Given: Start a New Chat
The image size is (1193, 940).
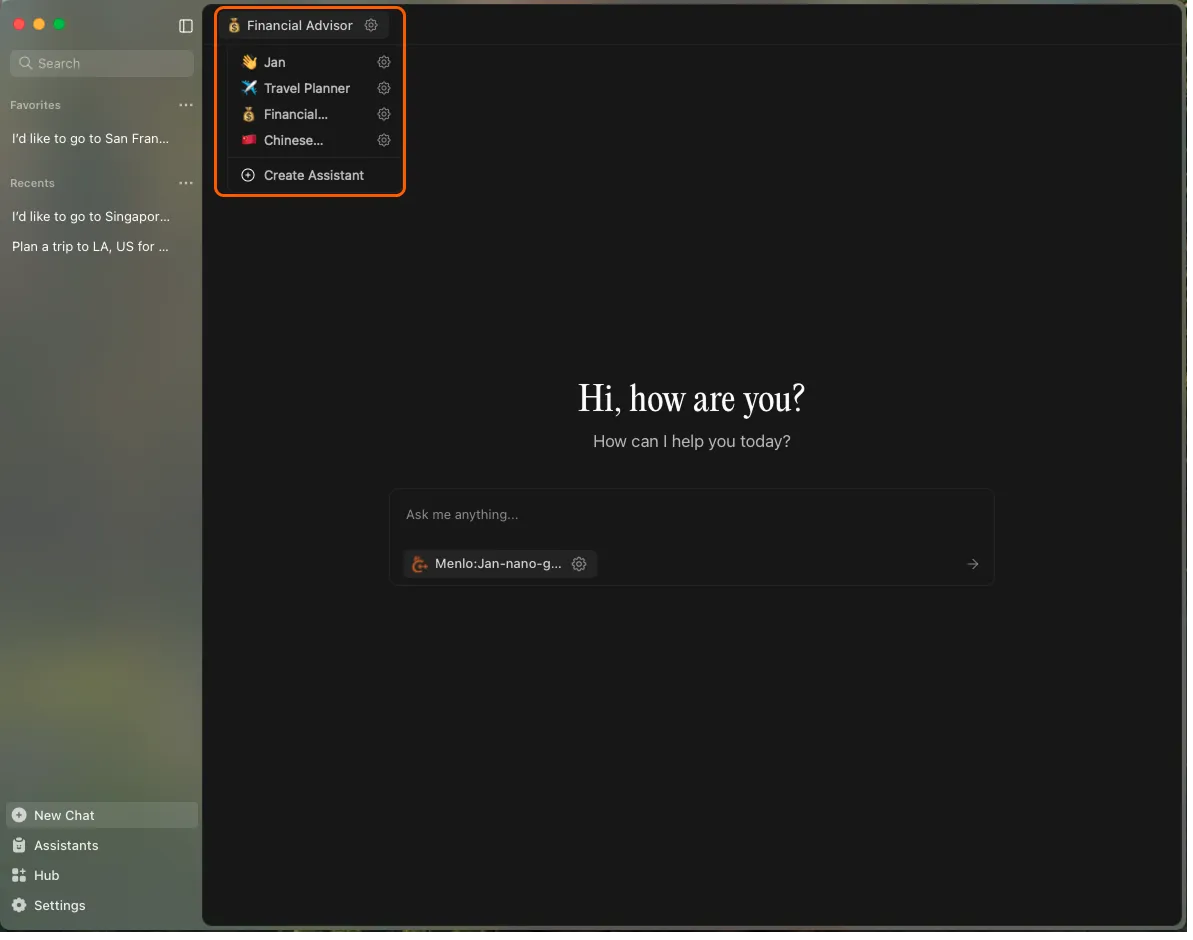Looking at the screenshot, I should click(x=64, y=815).
